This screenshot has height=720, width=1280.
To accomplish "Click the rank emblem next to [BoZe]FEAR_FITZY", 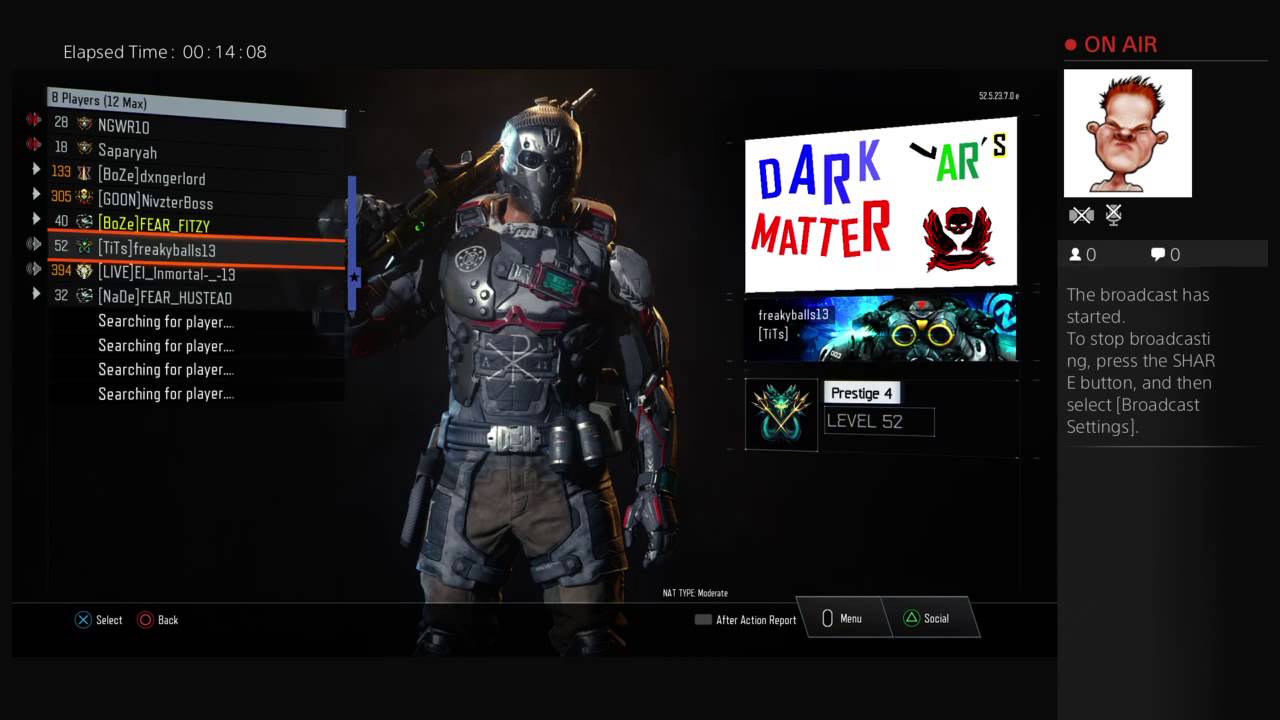I will 85,222.
